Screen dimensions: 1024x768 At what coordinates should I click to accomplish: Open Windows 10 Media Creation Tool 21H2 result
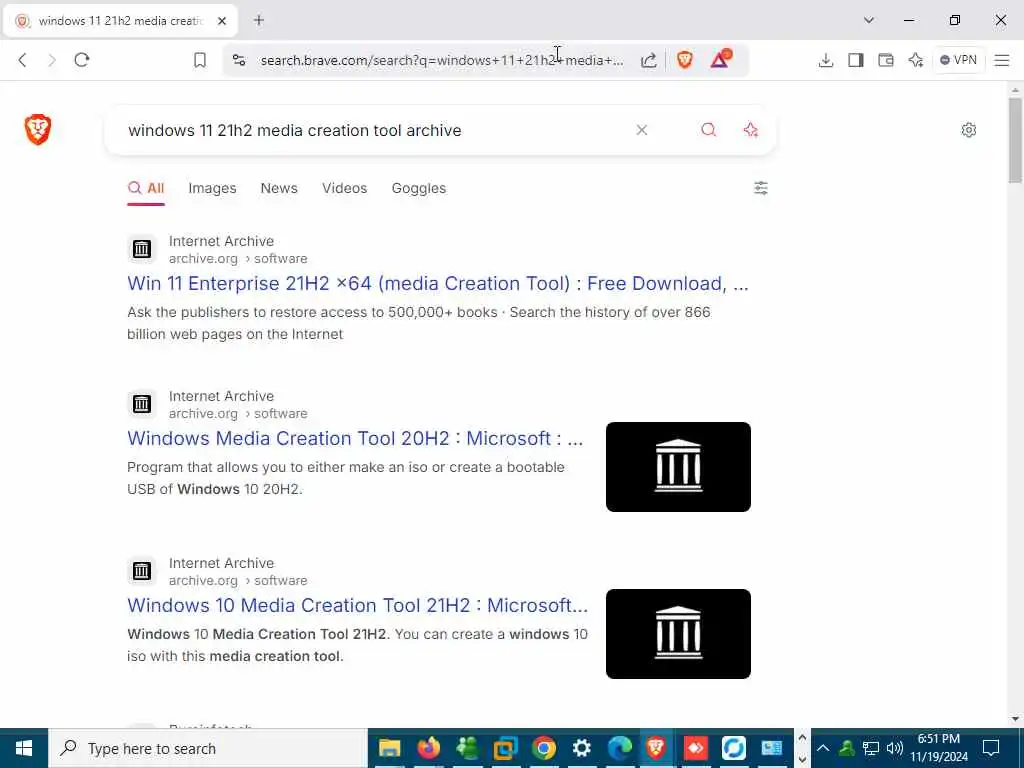[357, 605]
